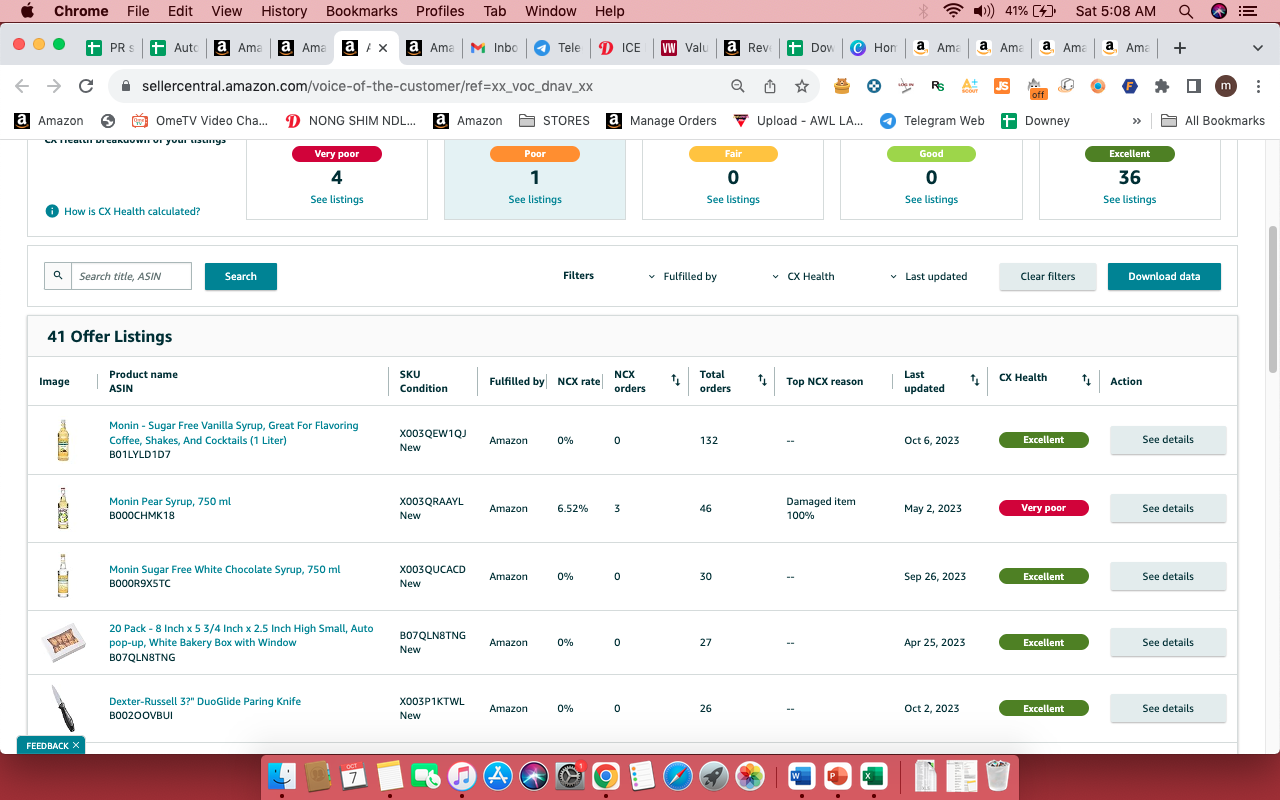
Task: Open How is CX Health calculated link
Action: [x=132, y=212]
